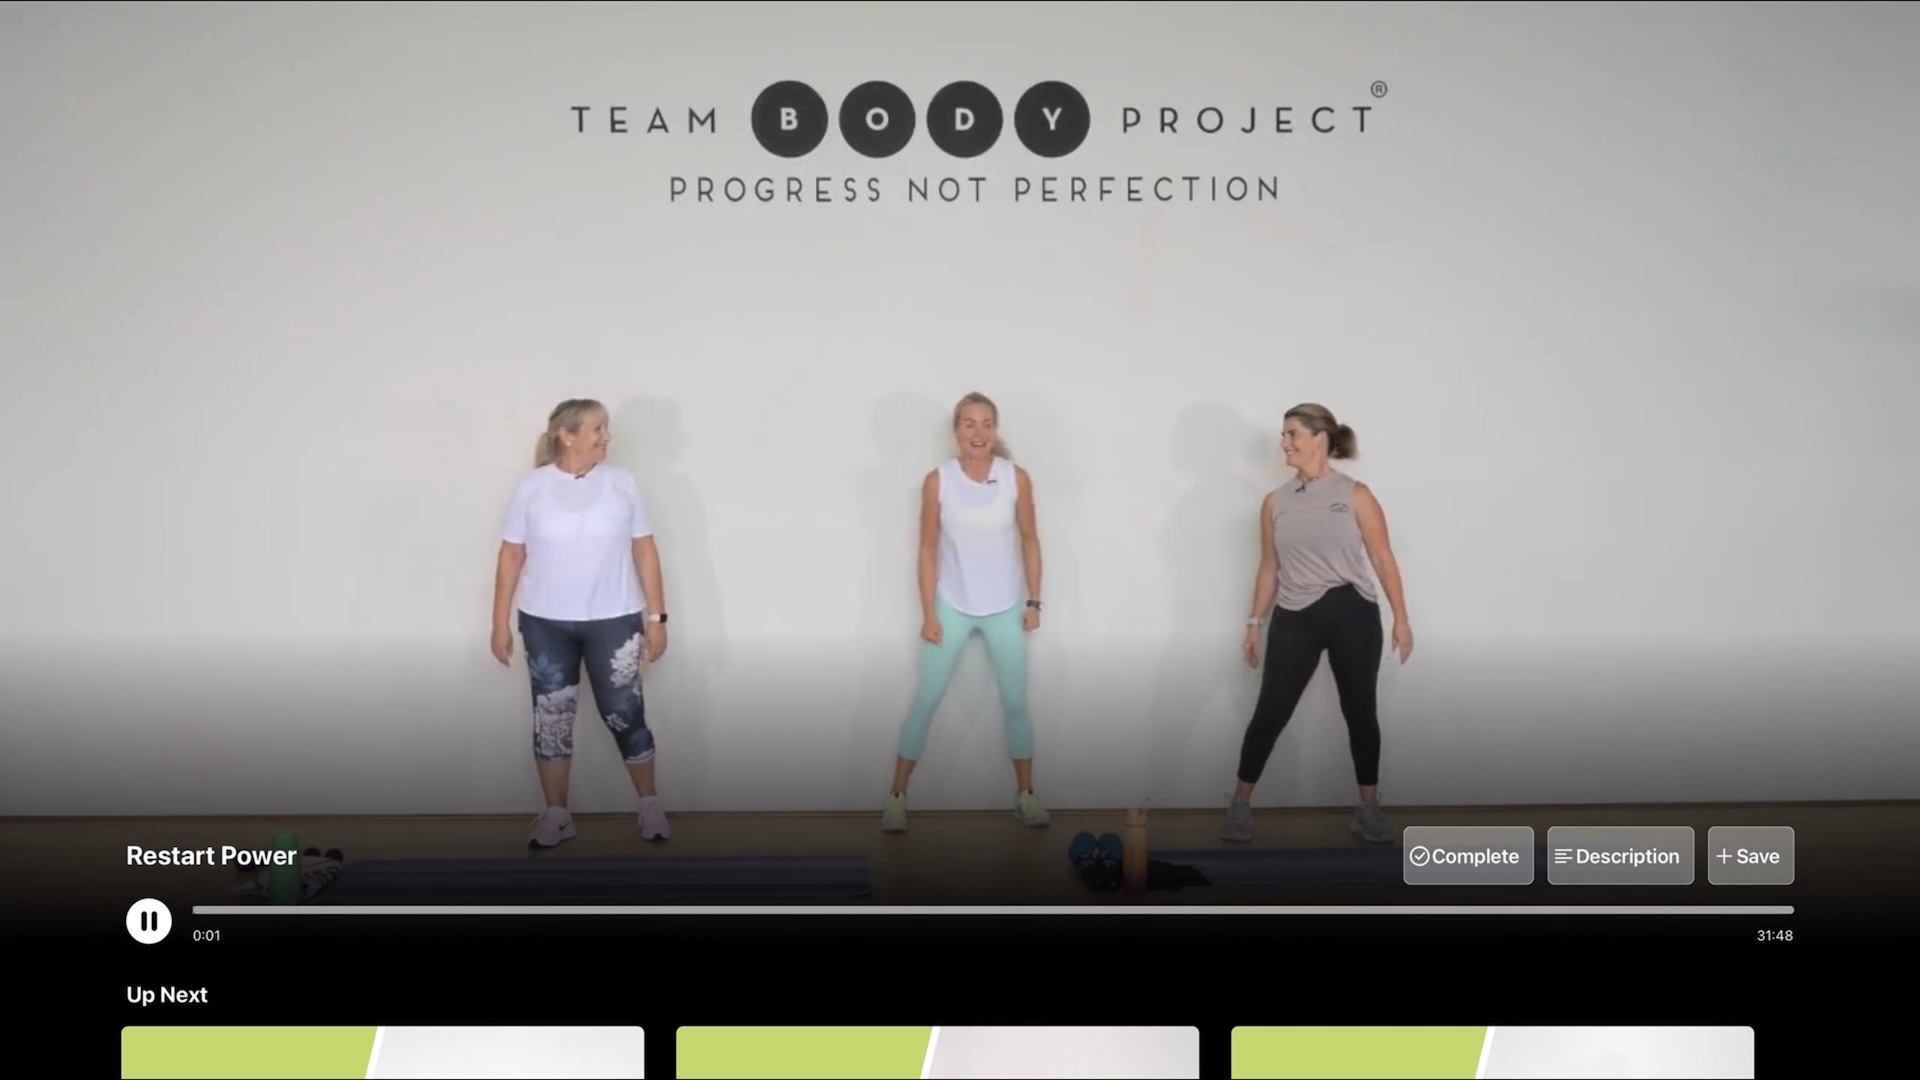The height and width of the screenshot is (1080, 1920).
Task: Click the checkmark icon in Complete
Action: click(x=1419, y=856)
